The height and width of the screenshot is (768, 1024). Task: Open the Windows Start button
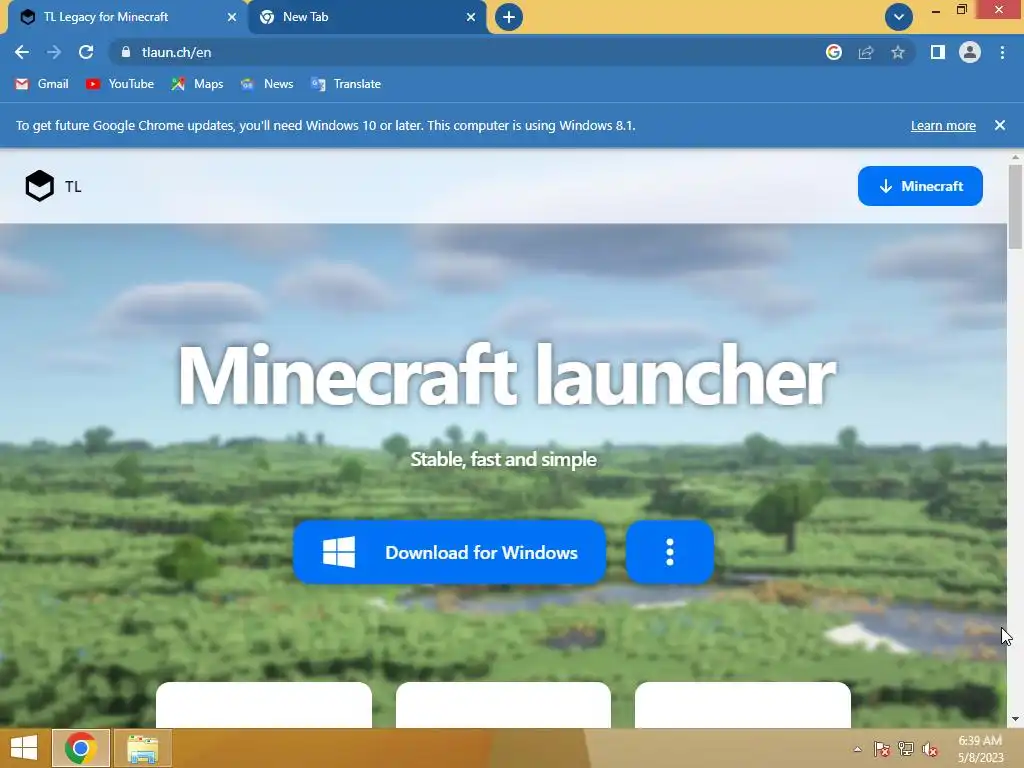point(24,748)
